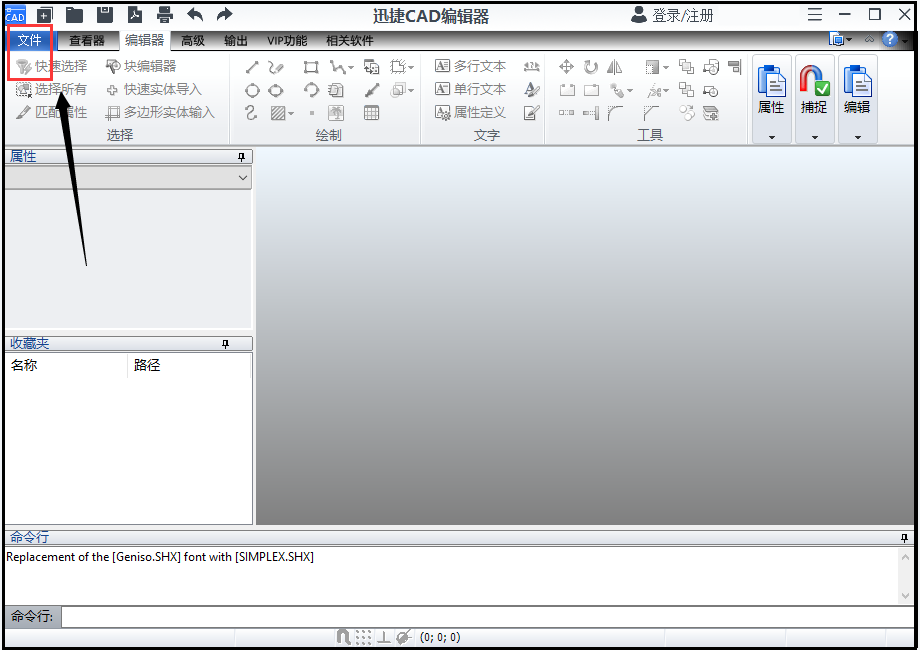Screen dimensions: 920x650
Task: Pick the Mirror tool in Tools group
Action: coord(614,67)
